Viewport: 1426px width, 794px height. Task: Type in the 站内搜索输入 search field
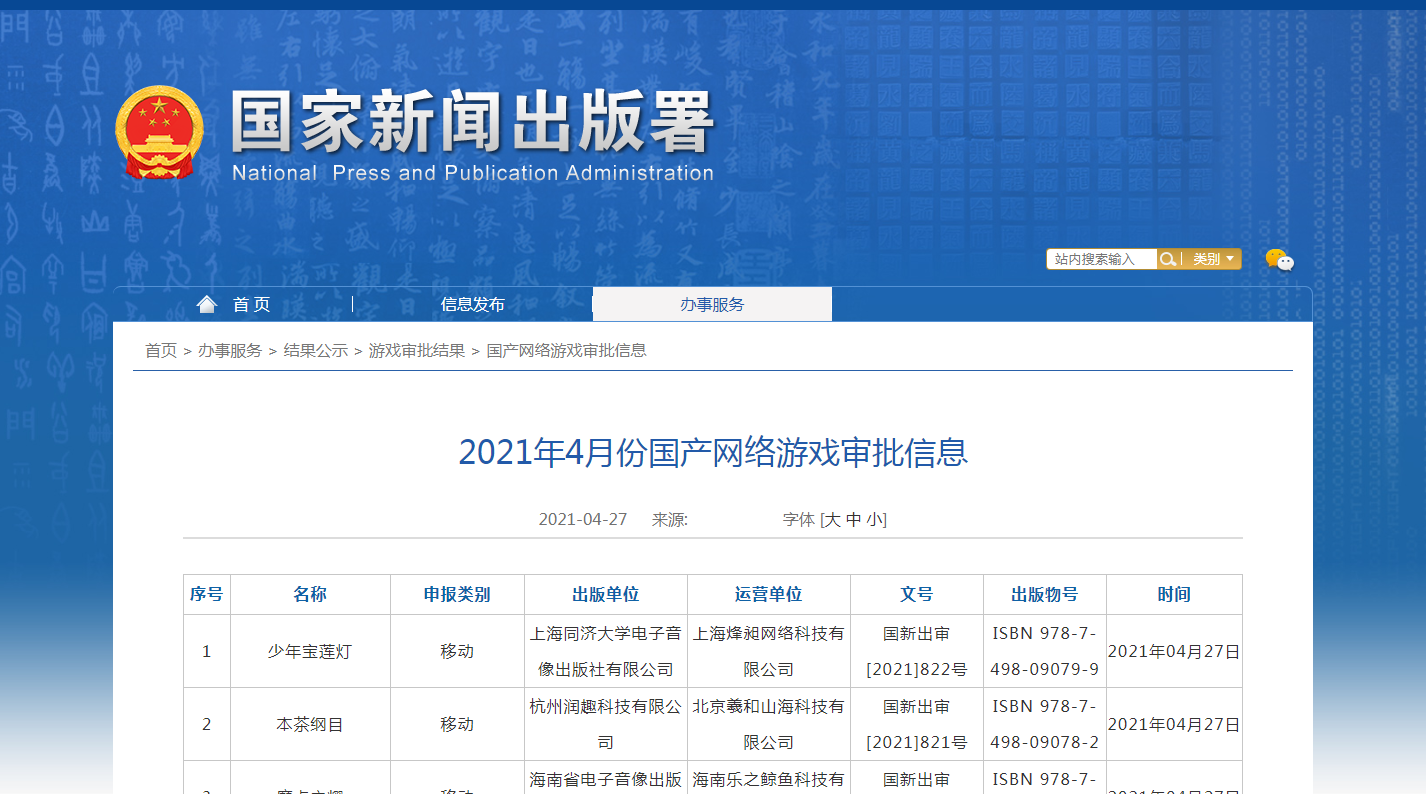(1100, 259)
